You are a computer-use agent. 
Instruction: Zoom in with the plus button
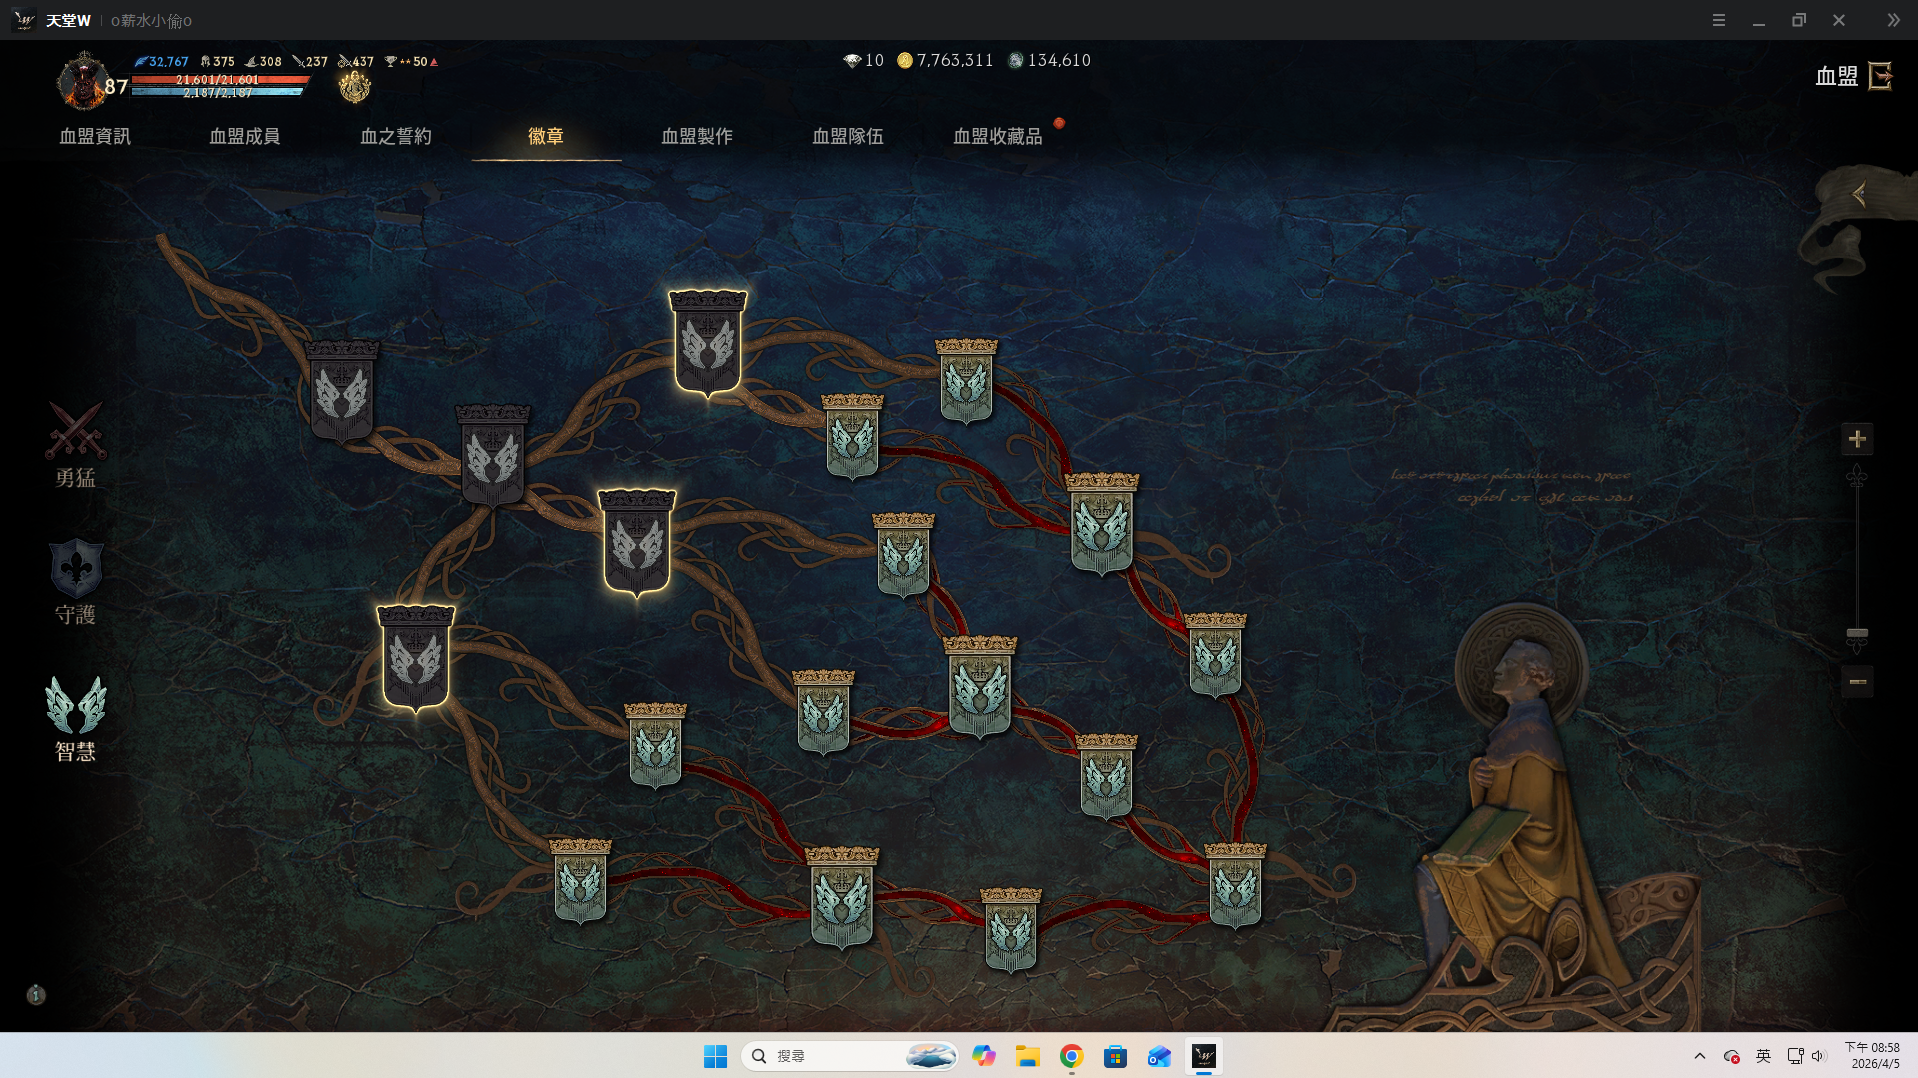pyautogui.click(x=1857, y=439)
